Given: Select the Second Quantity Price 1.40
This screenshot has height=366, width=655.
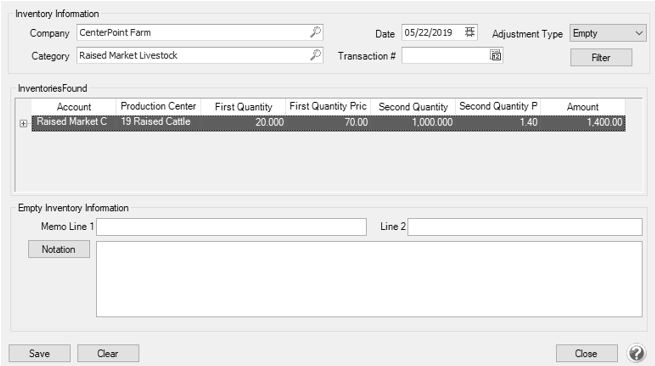Looking at the screenshot, I should (498, 122).
